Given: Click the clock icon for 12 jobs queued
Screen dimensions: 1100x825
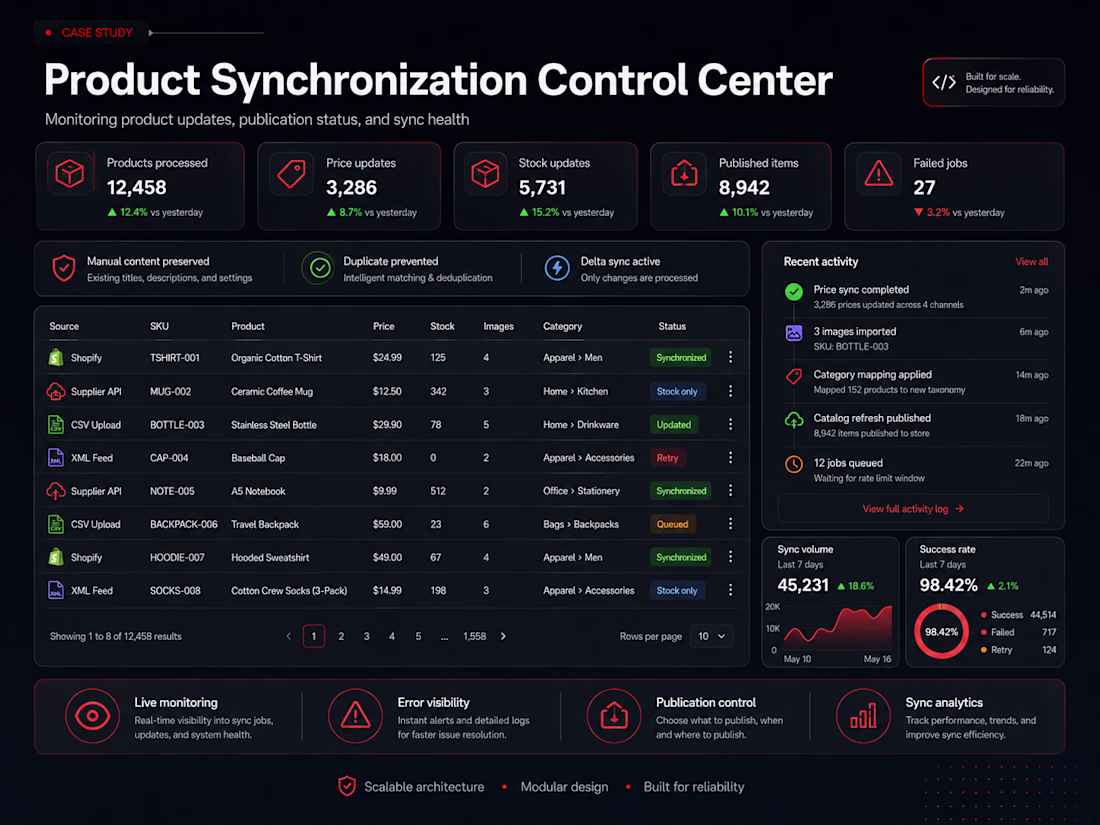Looking at the screenshot, I should 793,464.
